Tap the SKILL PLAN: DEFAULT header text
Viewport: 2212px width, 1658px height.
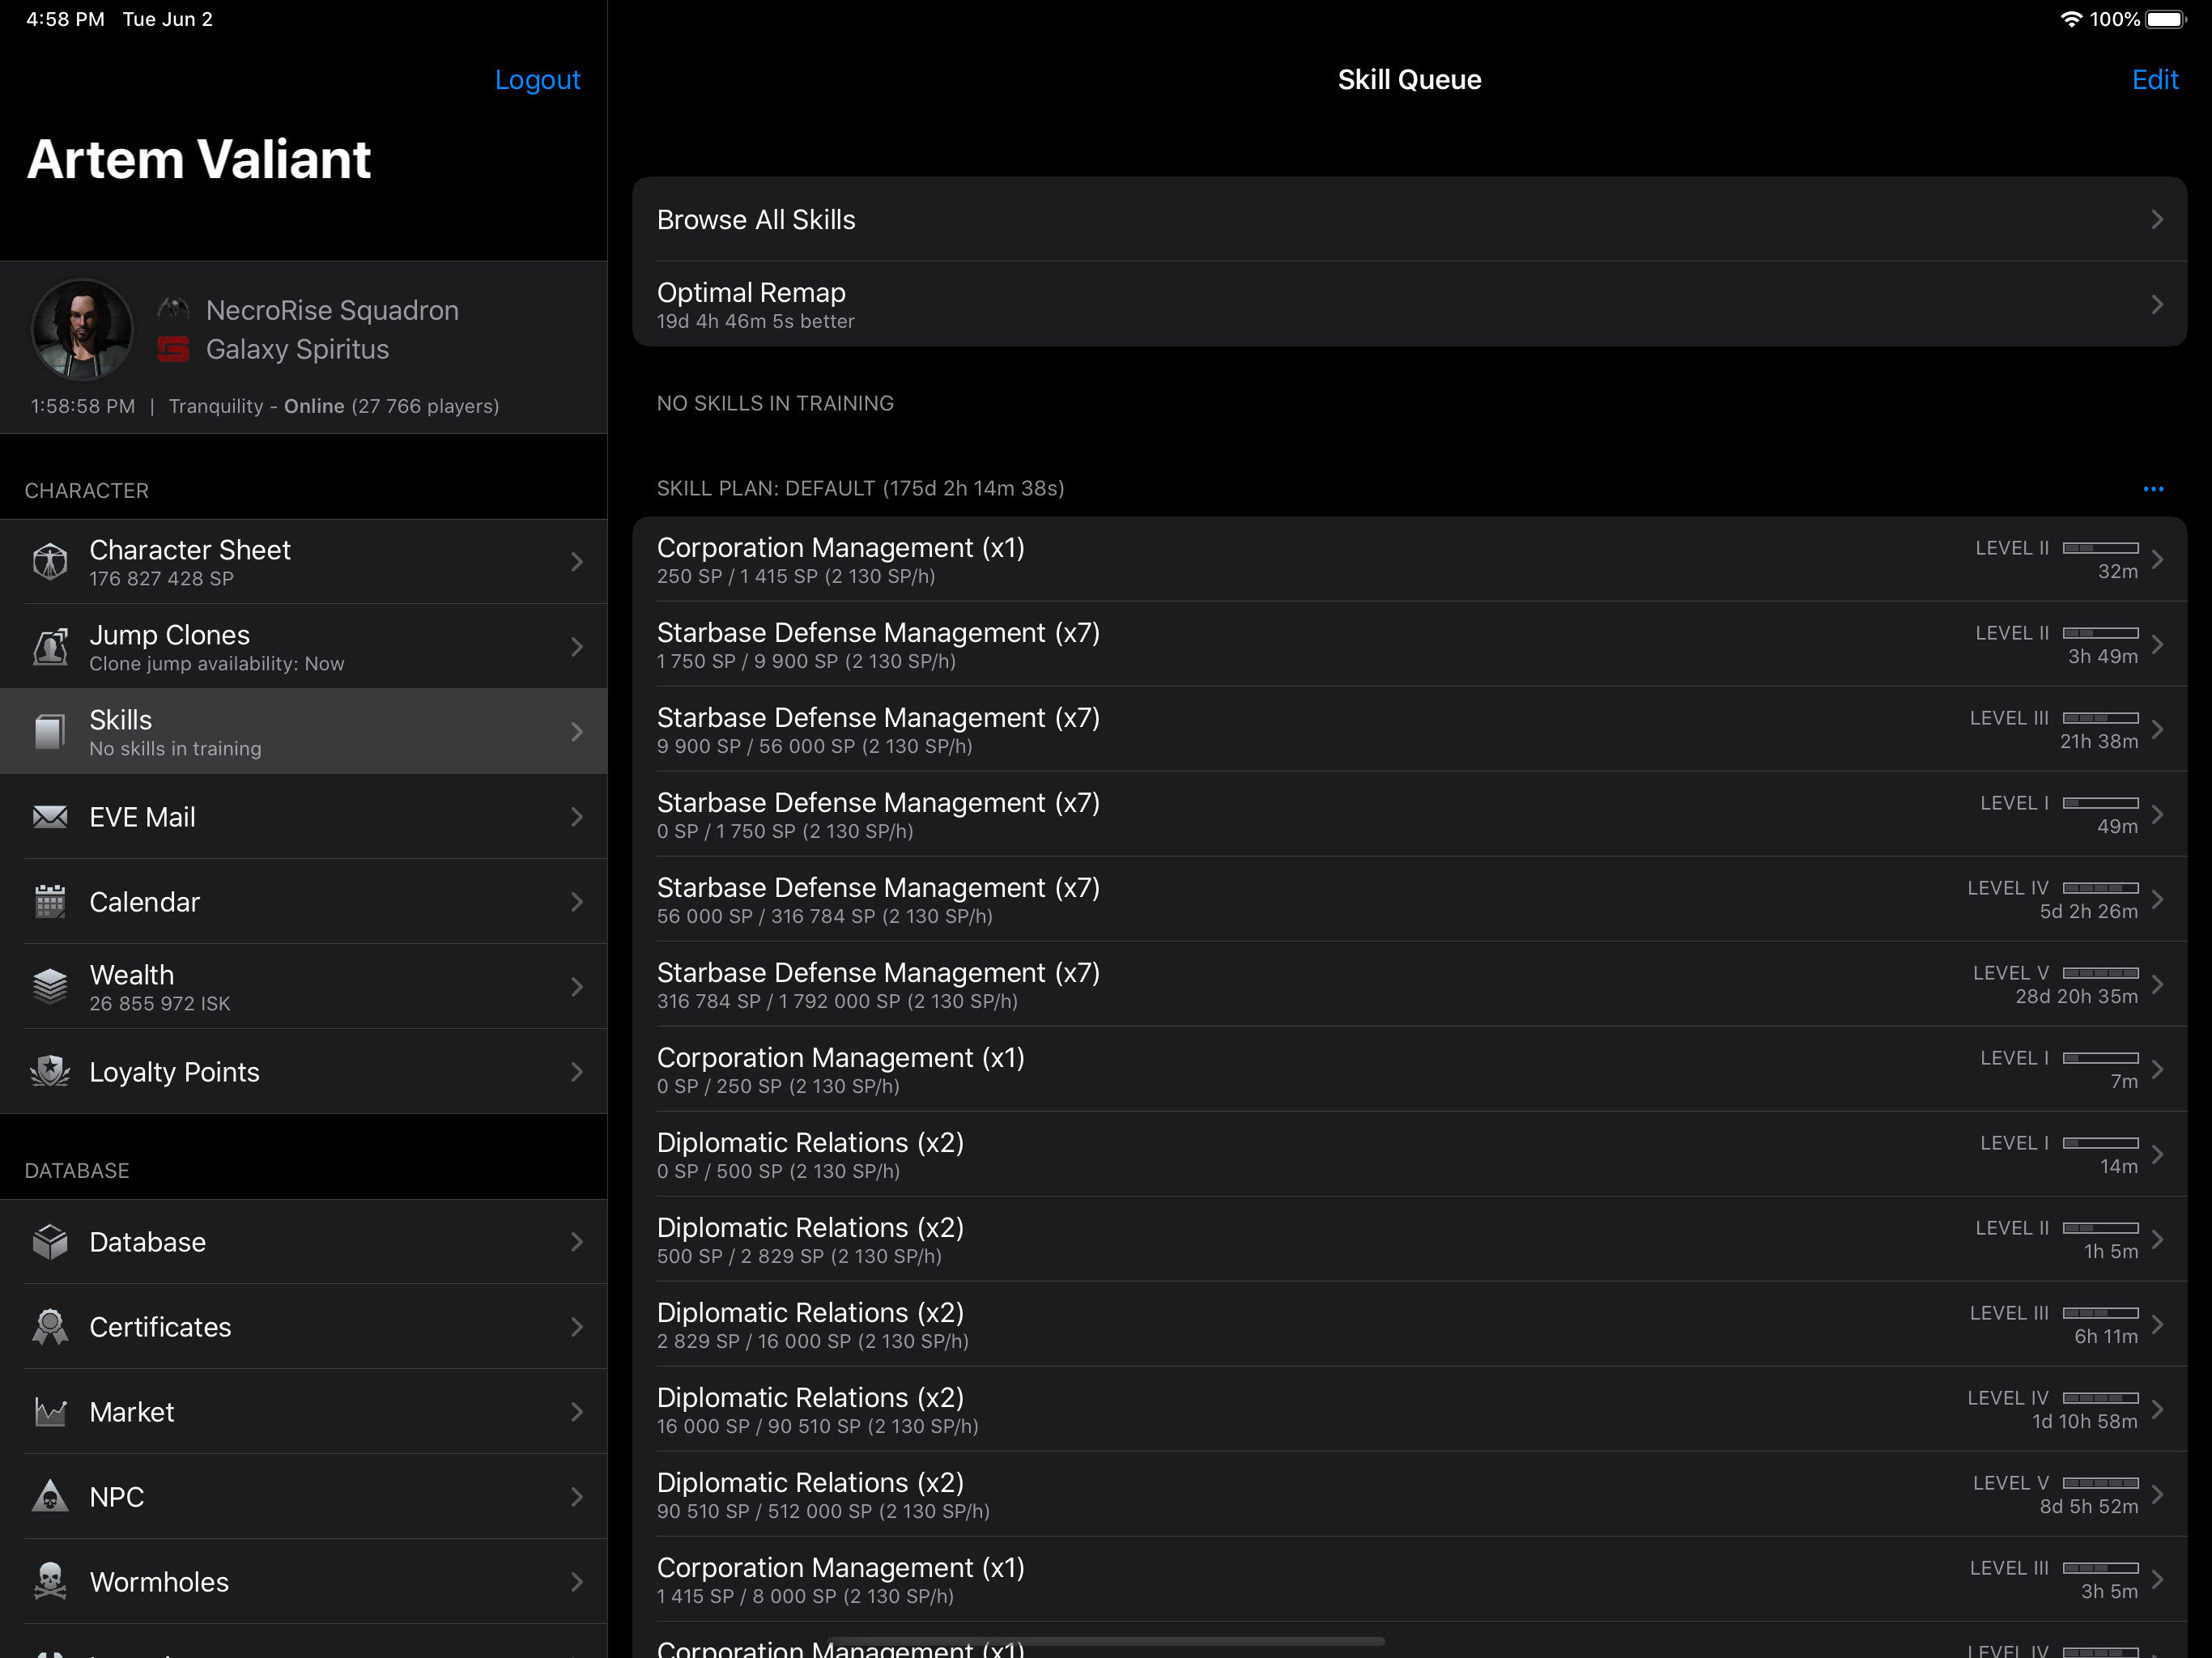coord(860,488)
